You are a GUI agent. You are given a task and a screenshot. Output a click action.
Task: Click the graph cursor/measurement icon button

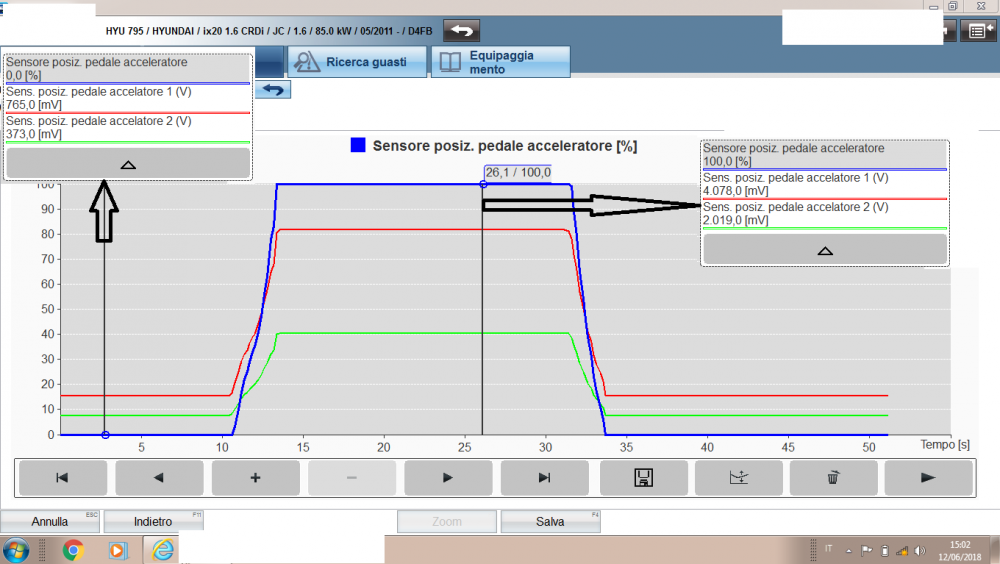737,478
